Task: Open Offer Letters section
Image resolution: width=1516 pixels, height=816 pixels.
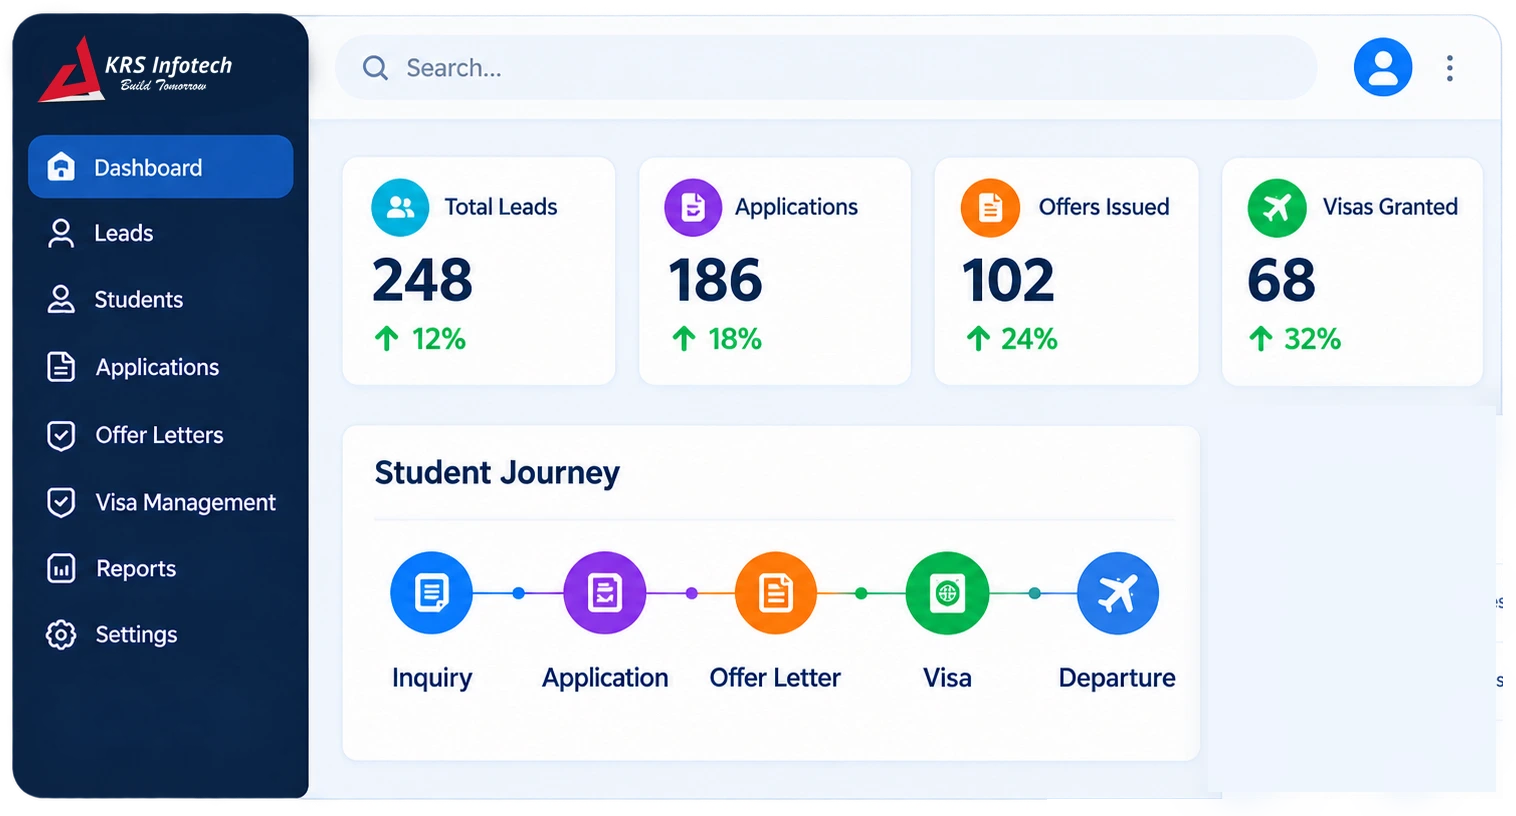Action: click(135, 435)
